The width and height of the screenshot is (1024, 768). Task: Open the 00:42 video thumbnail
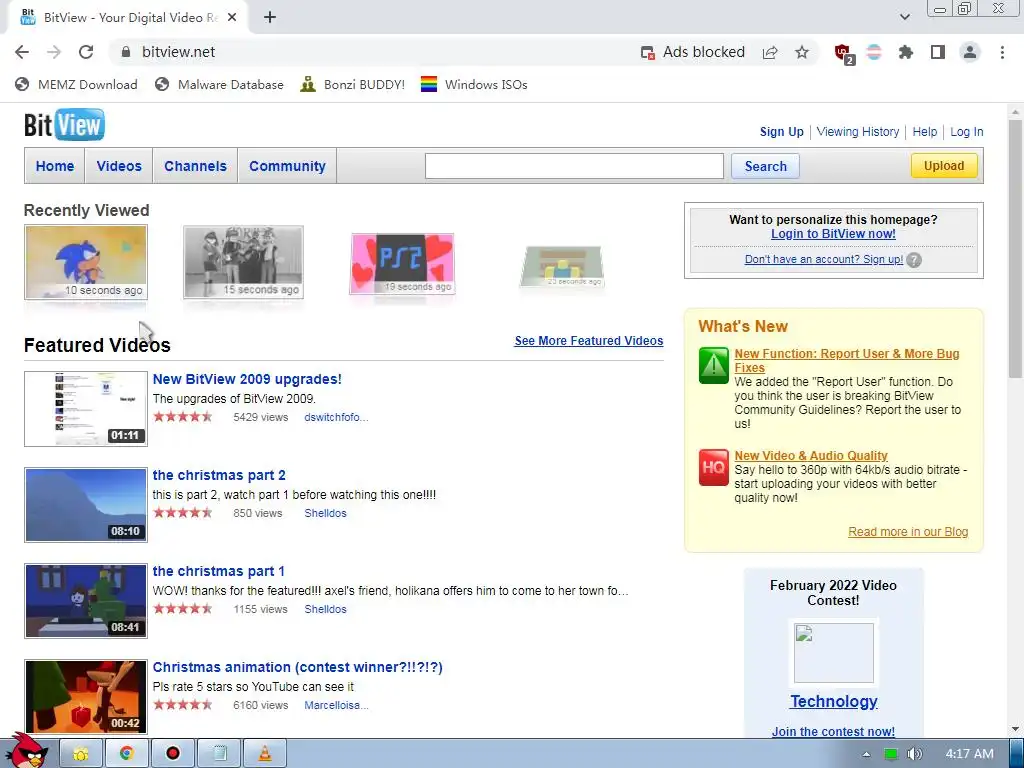(86, 697)
